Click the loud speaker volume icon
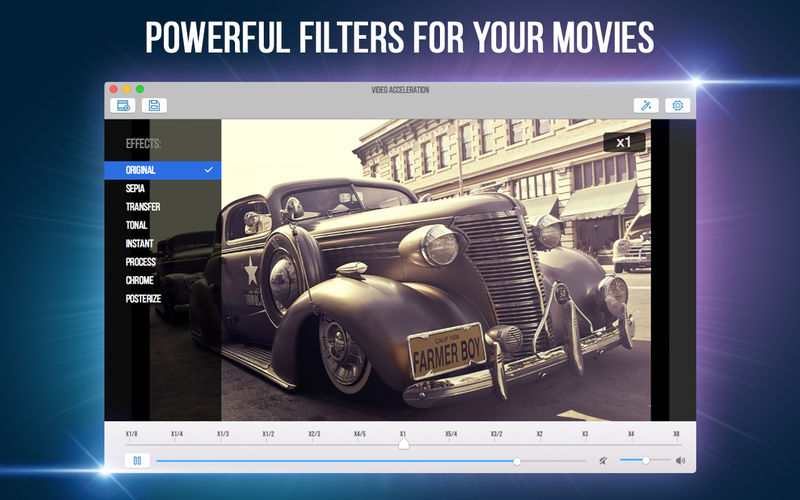The height and width of the screenshot is (500, 800). click(680, 461)
